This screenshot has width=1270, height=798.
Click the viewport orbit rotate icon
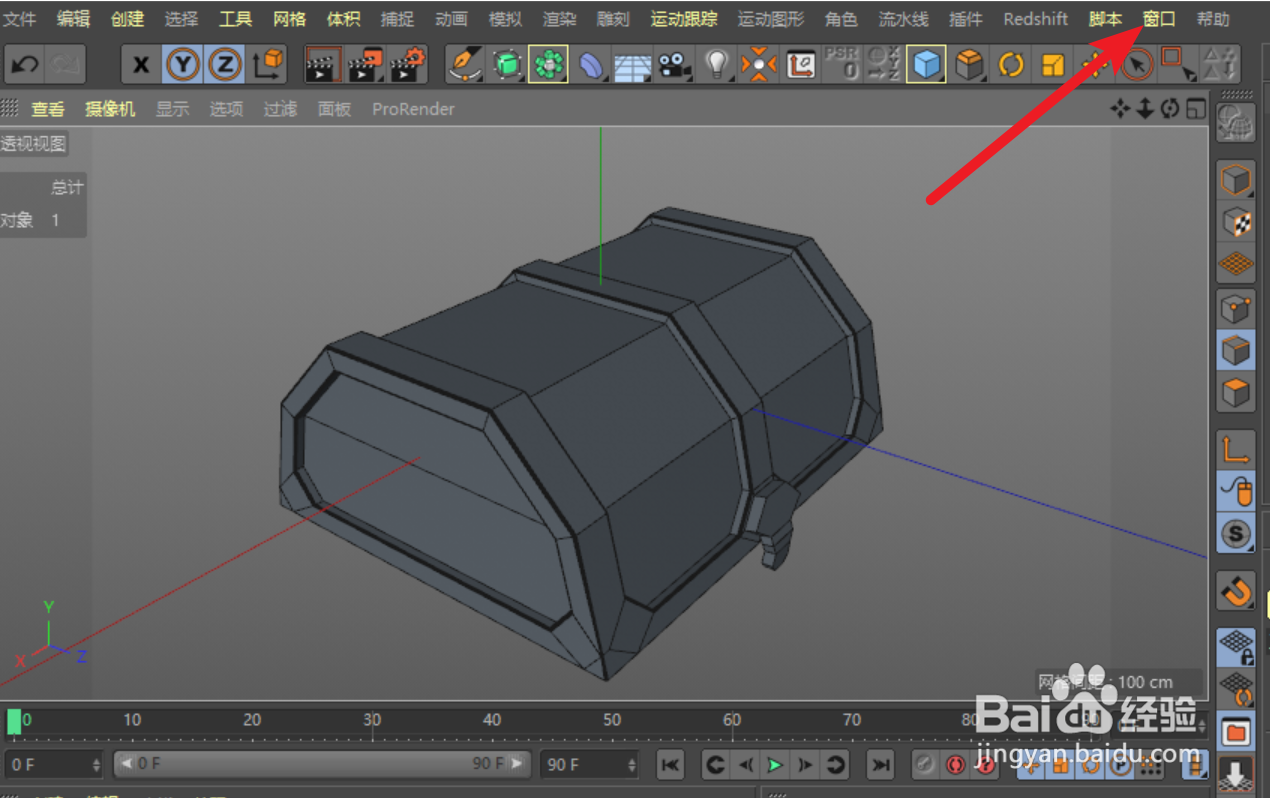[1170, 109]
